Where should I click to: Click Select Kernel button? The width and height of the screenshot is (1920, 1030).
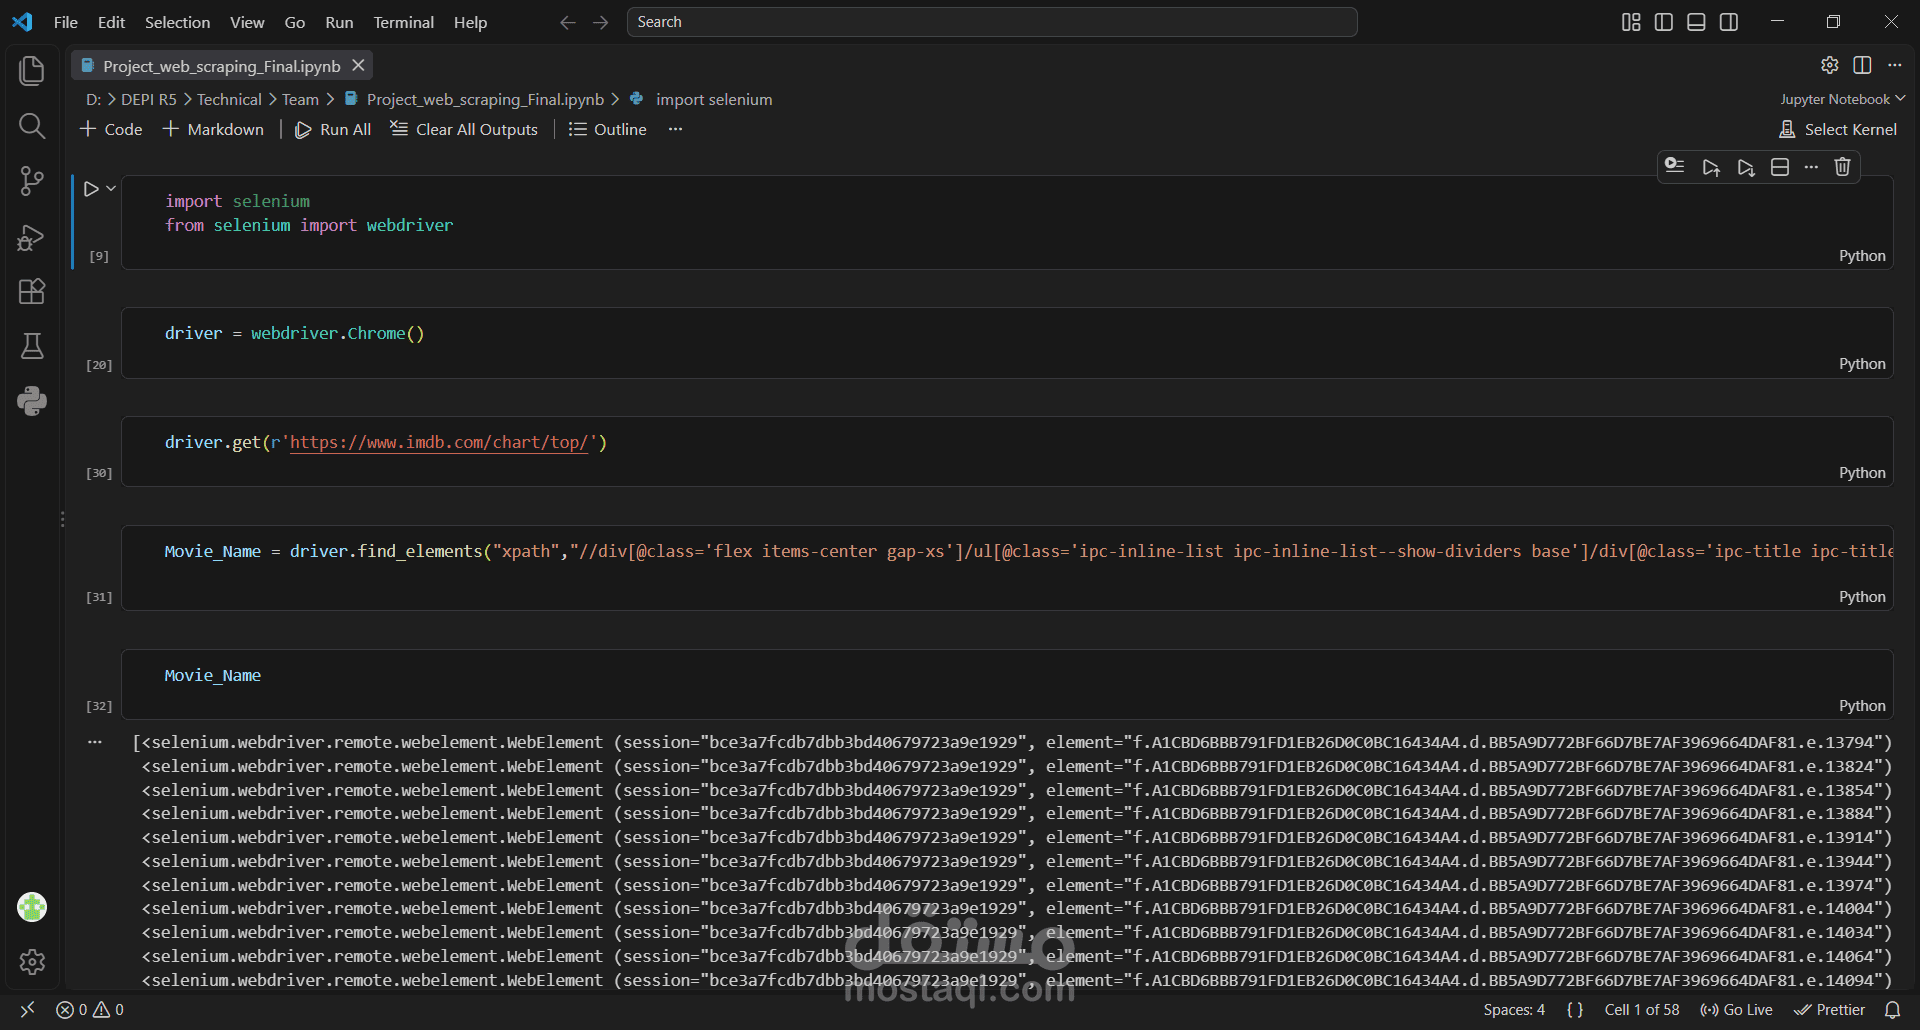tap(1838, 130)
